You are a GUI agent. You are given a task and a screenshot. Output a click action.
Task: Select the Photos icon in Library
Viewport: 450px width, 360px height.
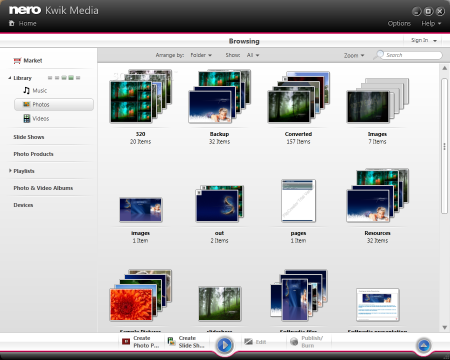[x=27, y=104]
